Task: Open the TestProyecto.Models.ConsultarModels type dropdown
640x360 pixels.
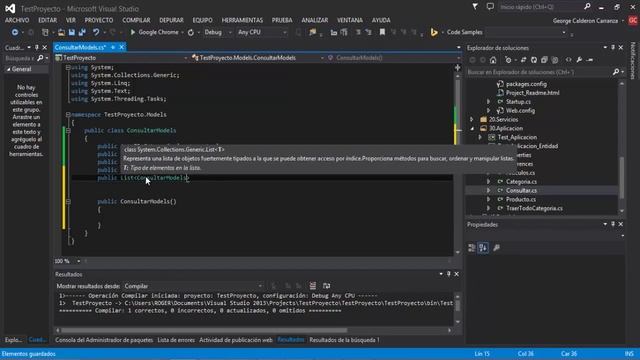Action: click(322, 58)
